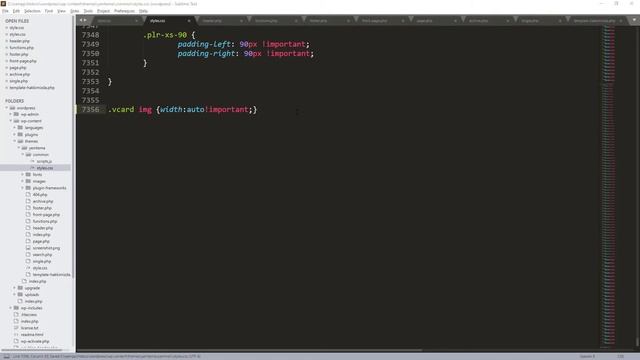Open screenshot.png image file icon
Image resolution: width=640 pixels, height=360 pixels.
click(28, 248)
